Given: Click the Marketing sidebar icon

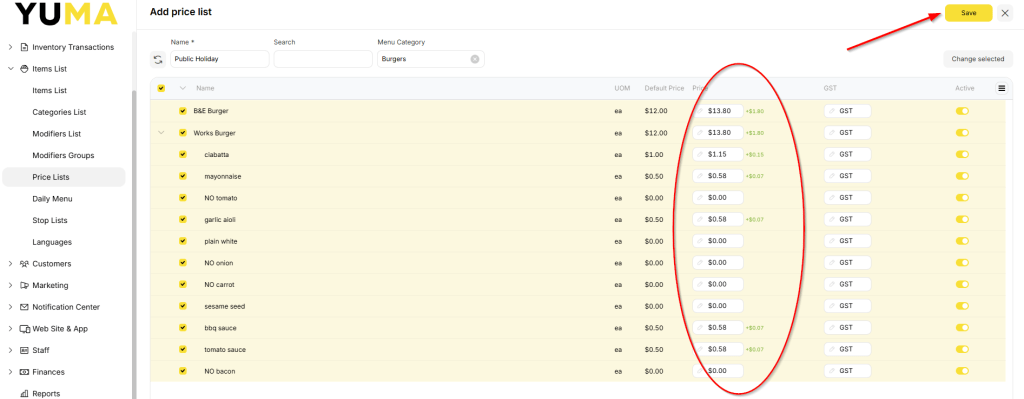Looking at the screenshot, I should pos(25,285).
